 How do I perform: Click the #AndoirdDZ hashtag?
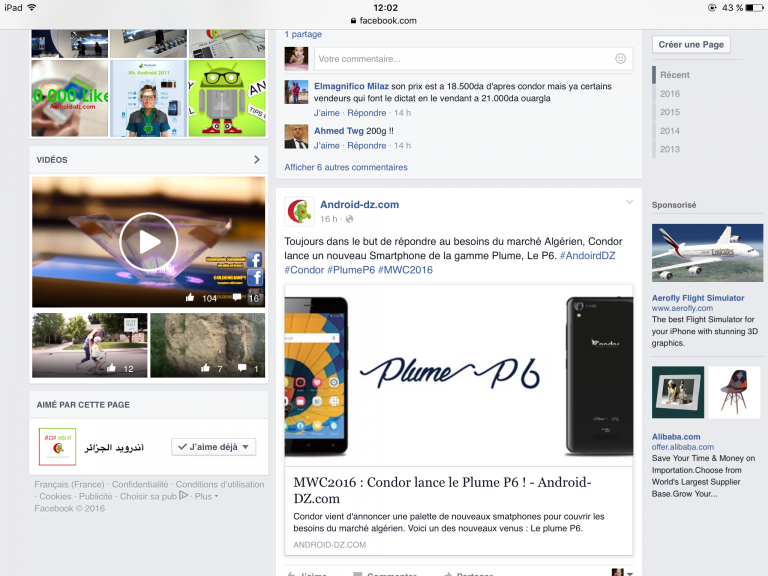(x=587, y=256)
